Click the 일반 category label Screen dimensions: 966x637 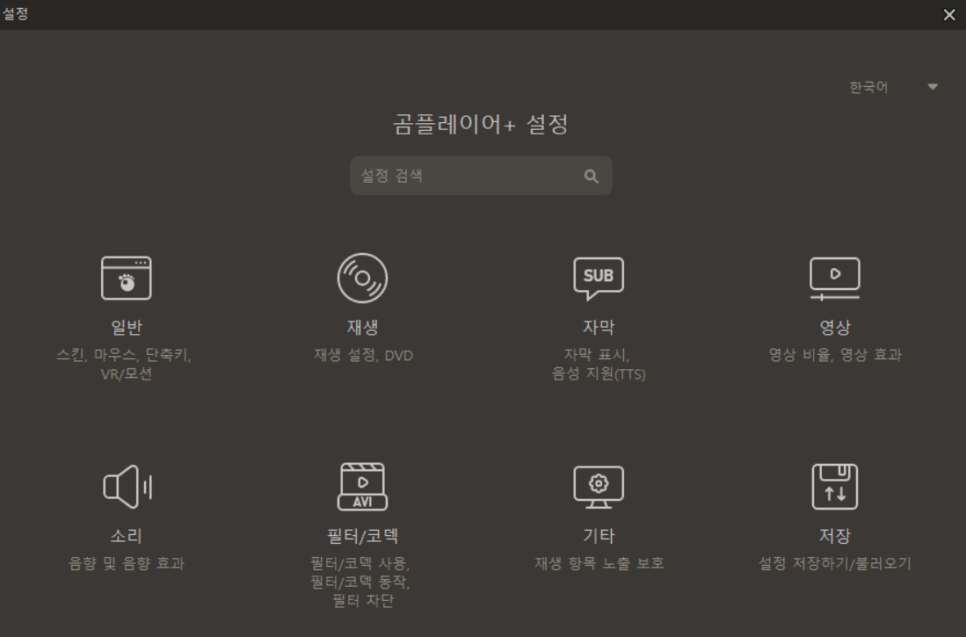coord(126,327)
